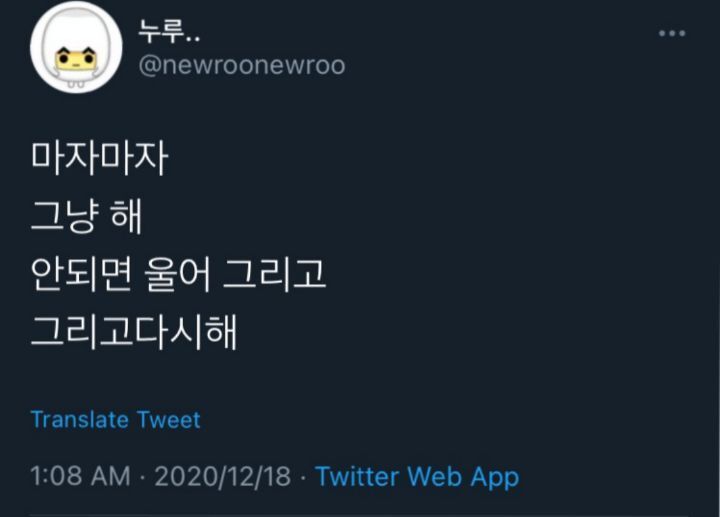
Task: Select the tweet line 안되면 울어 그리고
Action: tap(178, 274)
